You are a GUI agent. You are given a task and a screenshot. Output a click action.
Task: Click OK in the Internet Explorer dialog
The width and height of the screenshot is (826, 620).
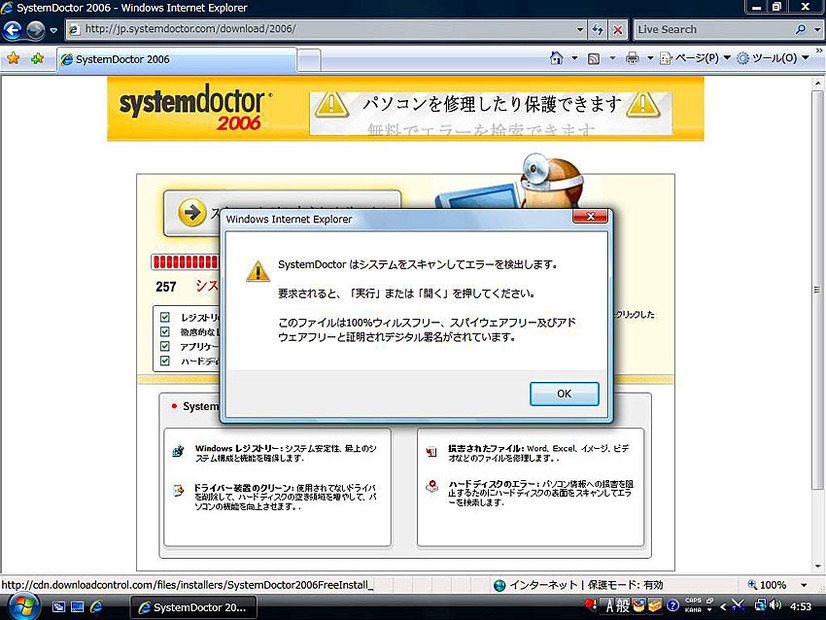click(564, 394)
